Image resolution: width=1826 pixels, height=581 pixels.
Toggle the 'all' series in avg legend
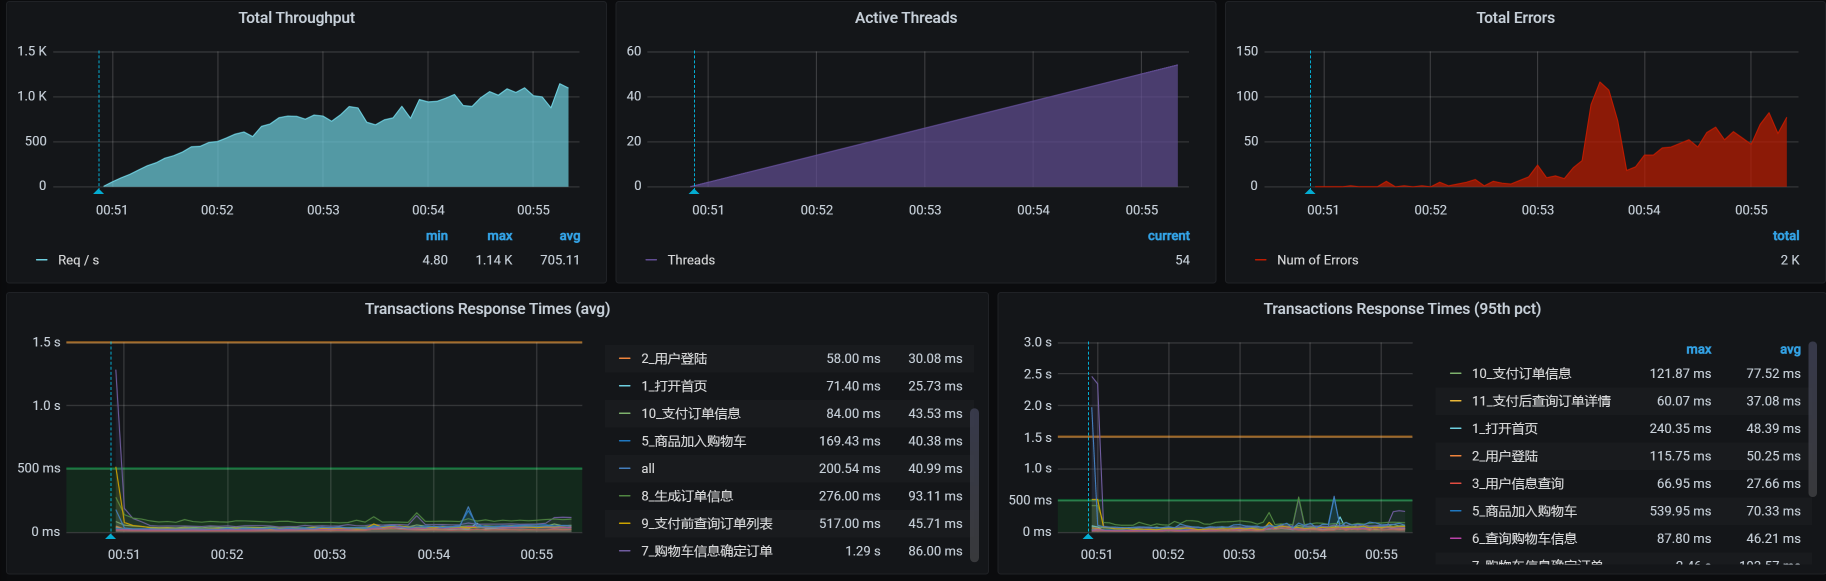(648, 469)
